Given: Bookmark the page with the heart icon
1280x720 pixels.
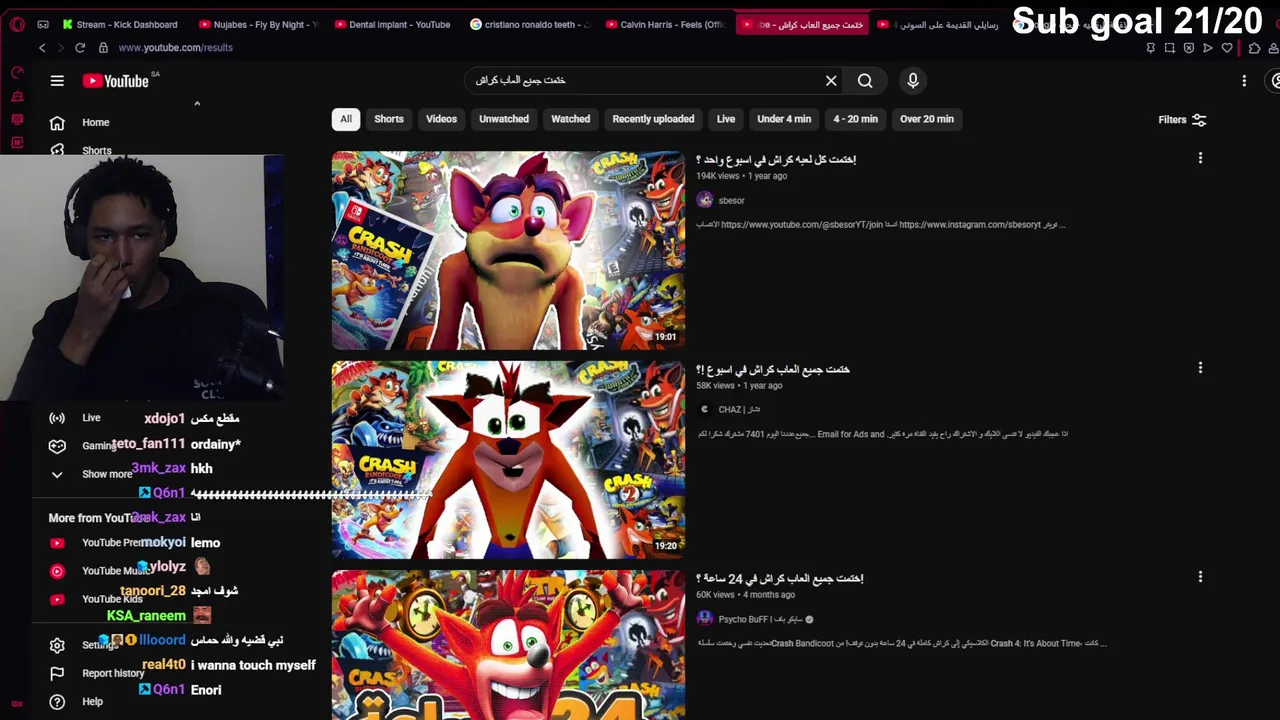Looking at the screenshot, I should (1227, 48).
